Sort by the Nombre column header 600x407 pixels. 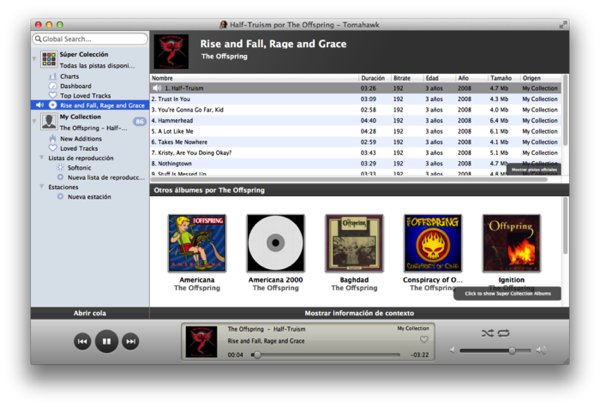pos(254,78)
